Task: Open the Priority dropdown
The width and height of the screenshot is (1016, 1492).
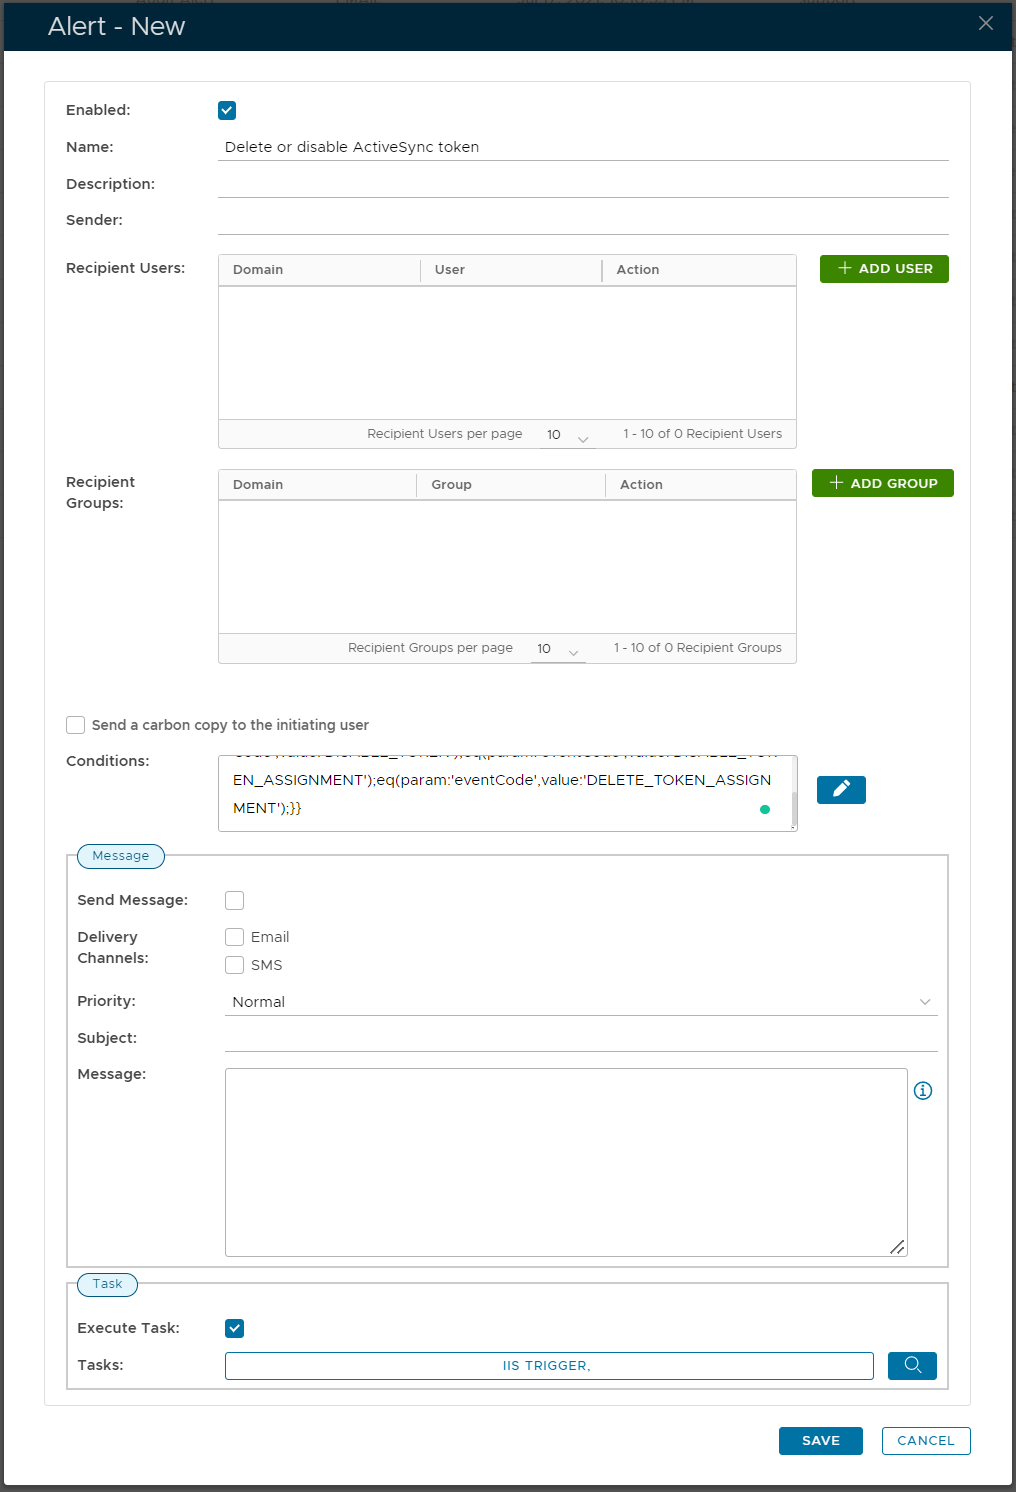Action: pos(580,1002)
